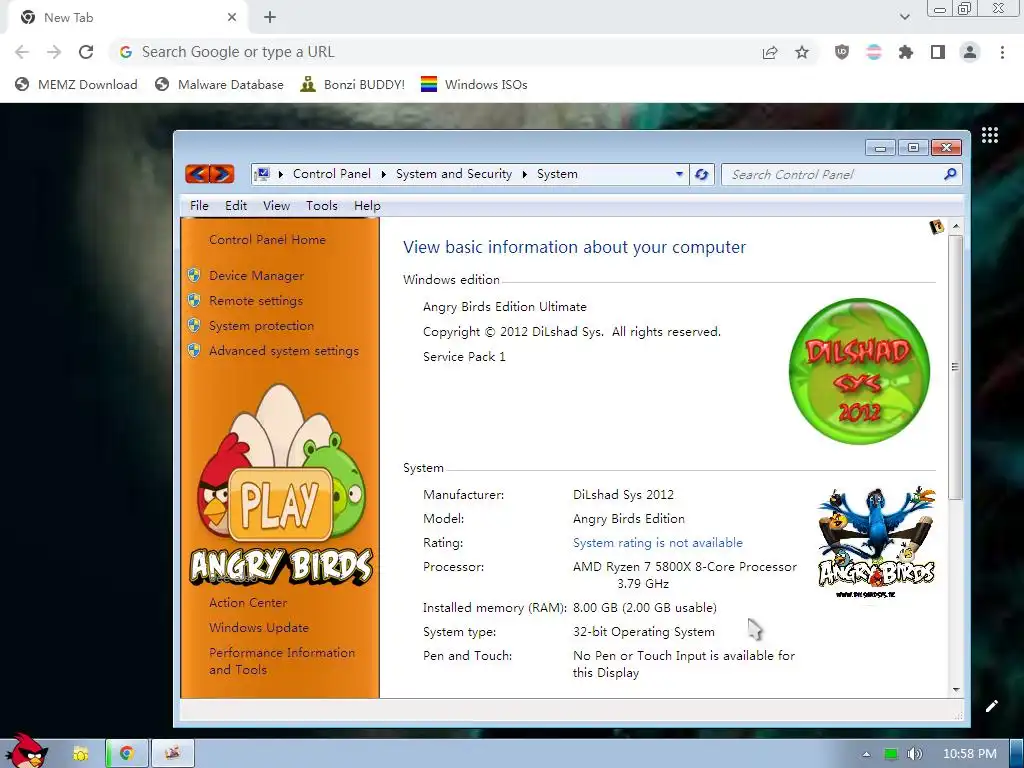The width and height of the screenshot is (1024, 768).
Task: Open Remote settings link
Action: pos(255,300)
